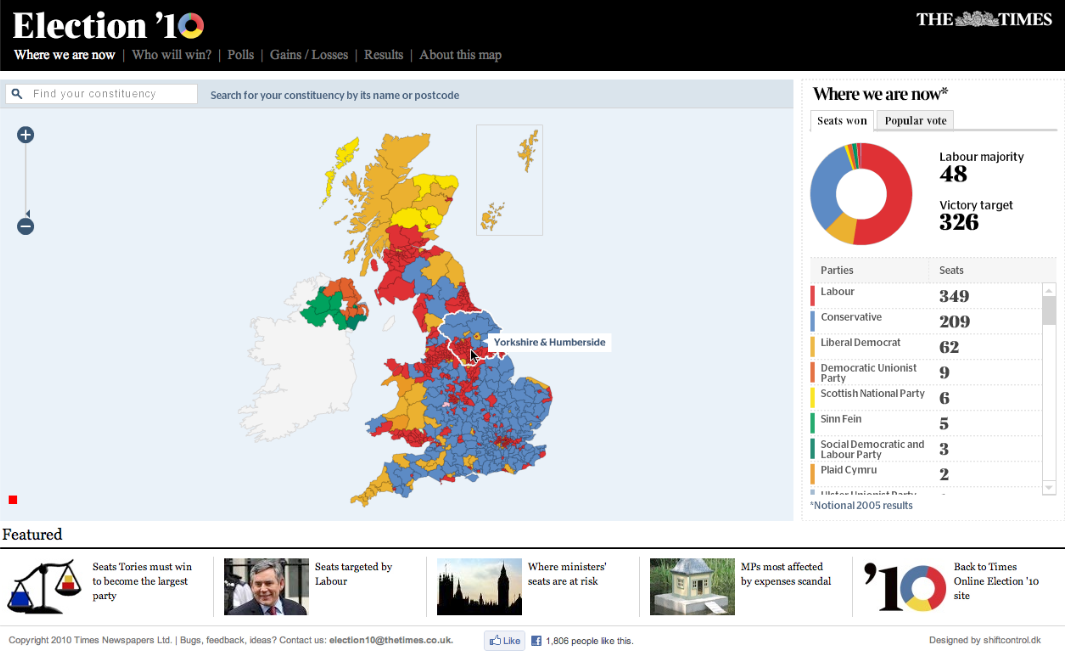Click Scottish National Party yellow swatch
This screenshot has height=656, width=1065.
[812, 397]
